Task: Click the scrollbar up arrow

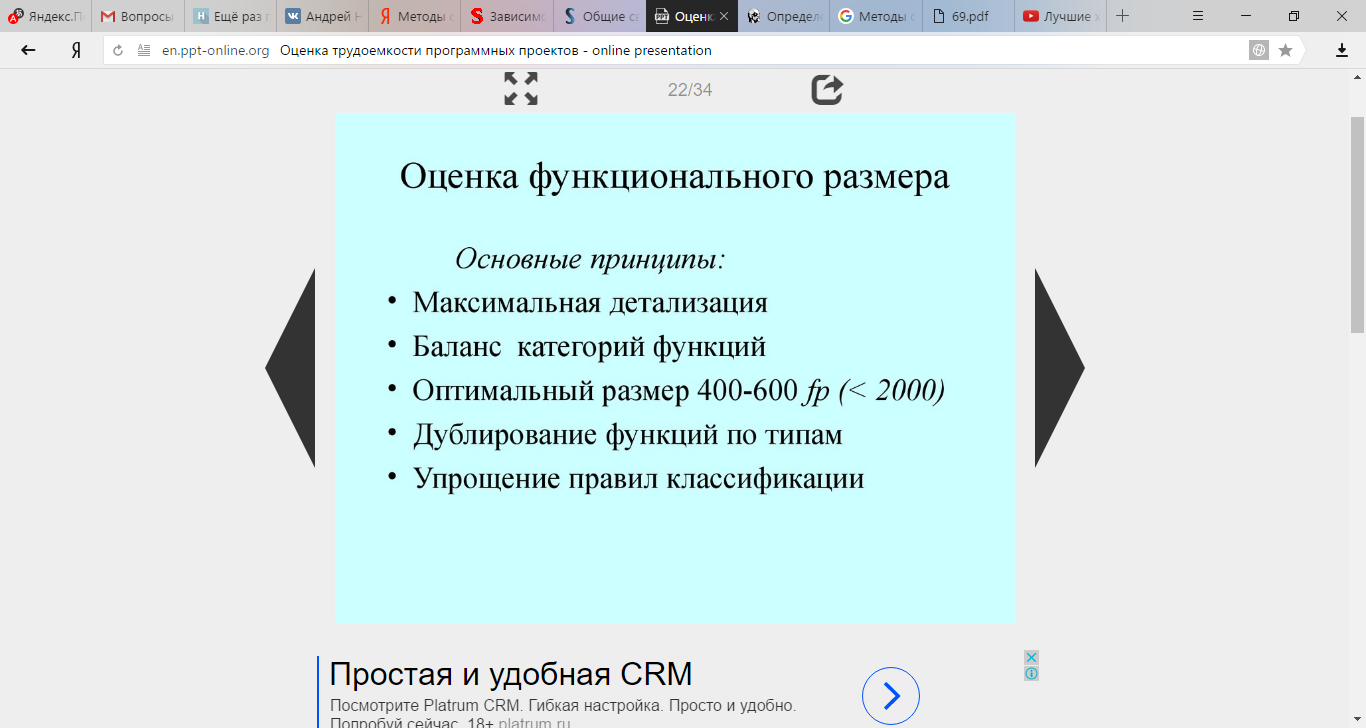Action: click(x=1357, y=77)
